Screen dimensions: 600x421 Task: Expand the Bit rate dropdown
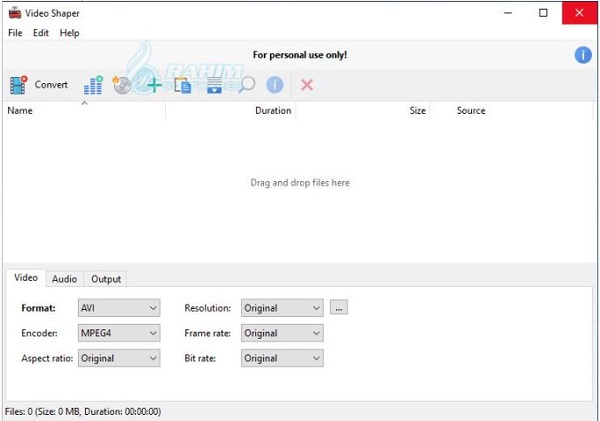pyautogui.click(x=282, y=358)
